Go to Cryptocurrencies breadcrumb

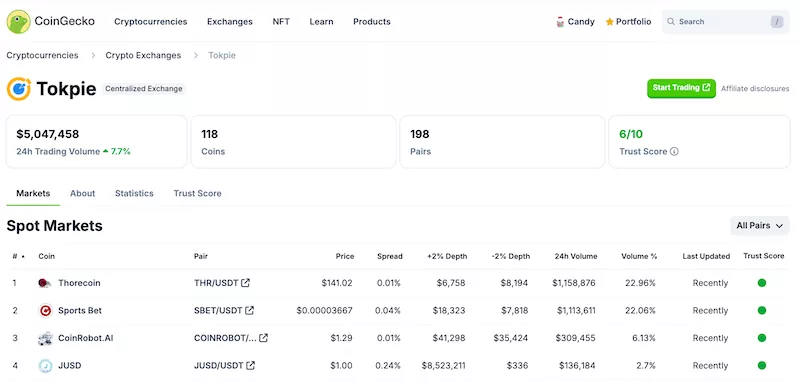(x=42, y=55)
